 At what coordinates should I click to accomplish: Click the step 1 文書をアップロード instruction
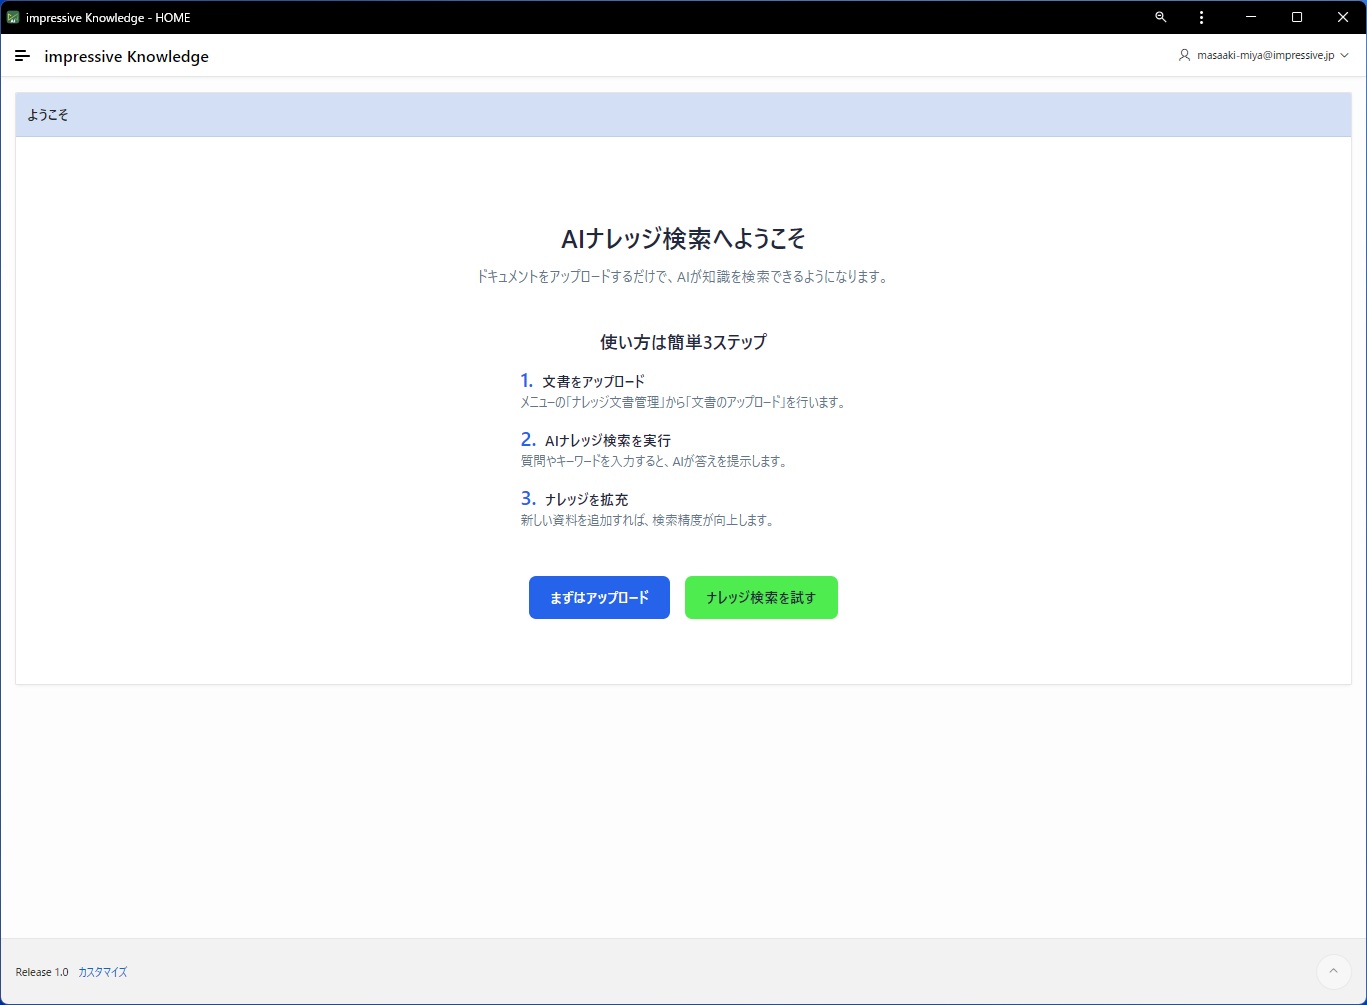click(593, 381)
